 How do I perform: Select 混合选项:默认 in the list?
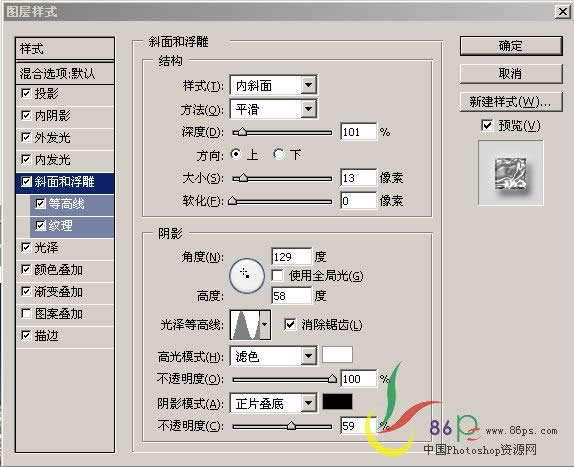click(65, 73)
